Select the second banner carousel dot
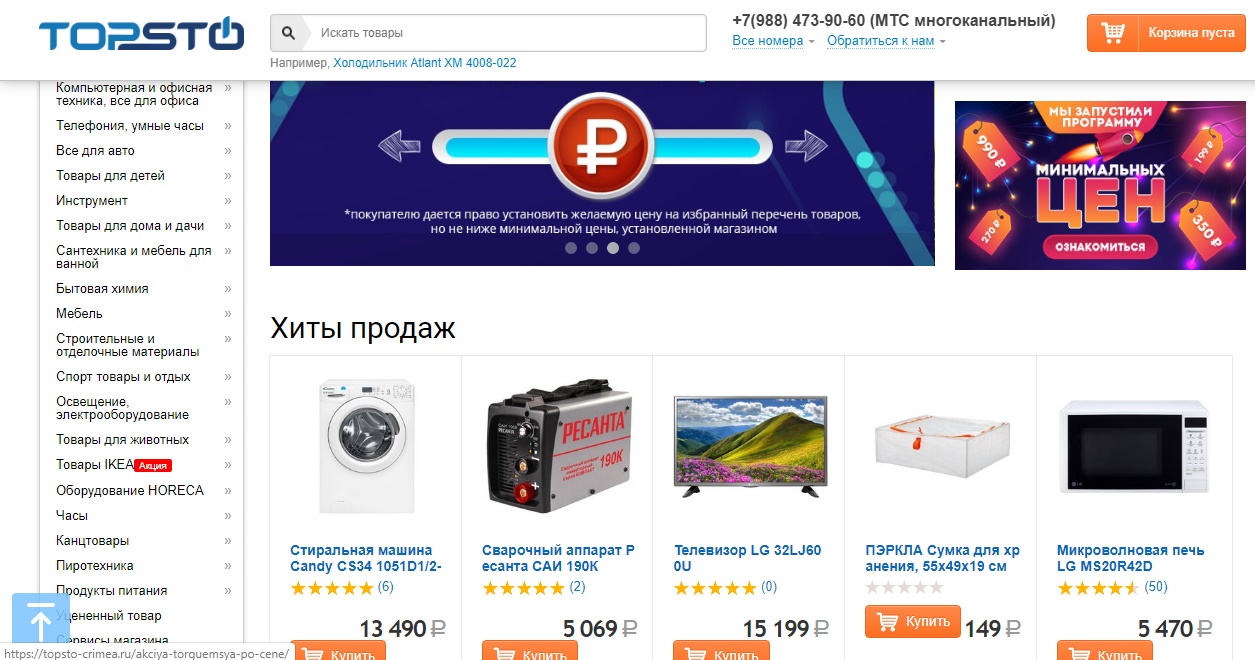 point(592,248)
